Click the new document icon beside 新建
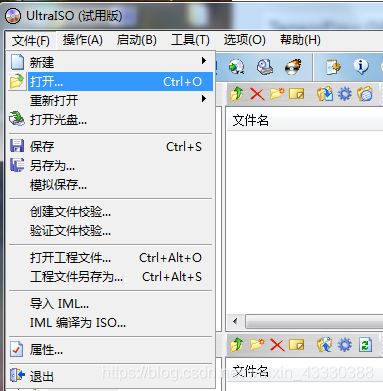Image resolution: width=383 pixels, height=391 pixels. click(x=17, y=62)
